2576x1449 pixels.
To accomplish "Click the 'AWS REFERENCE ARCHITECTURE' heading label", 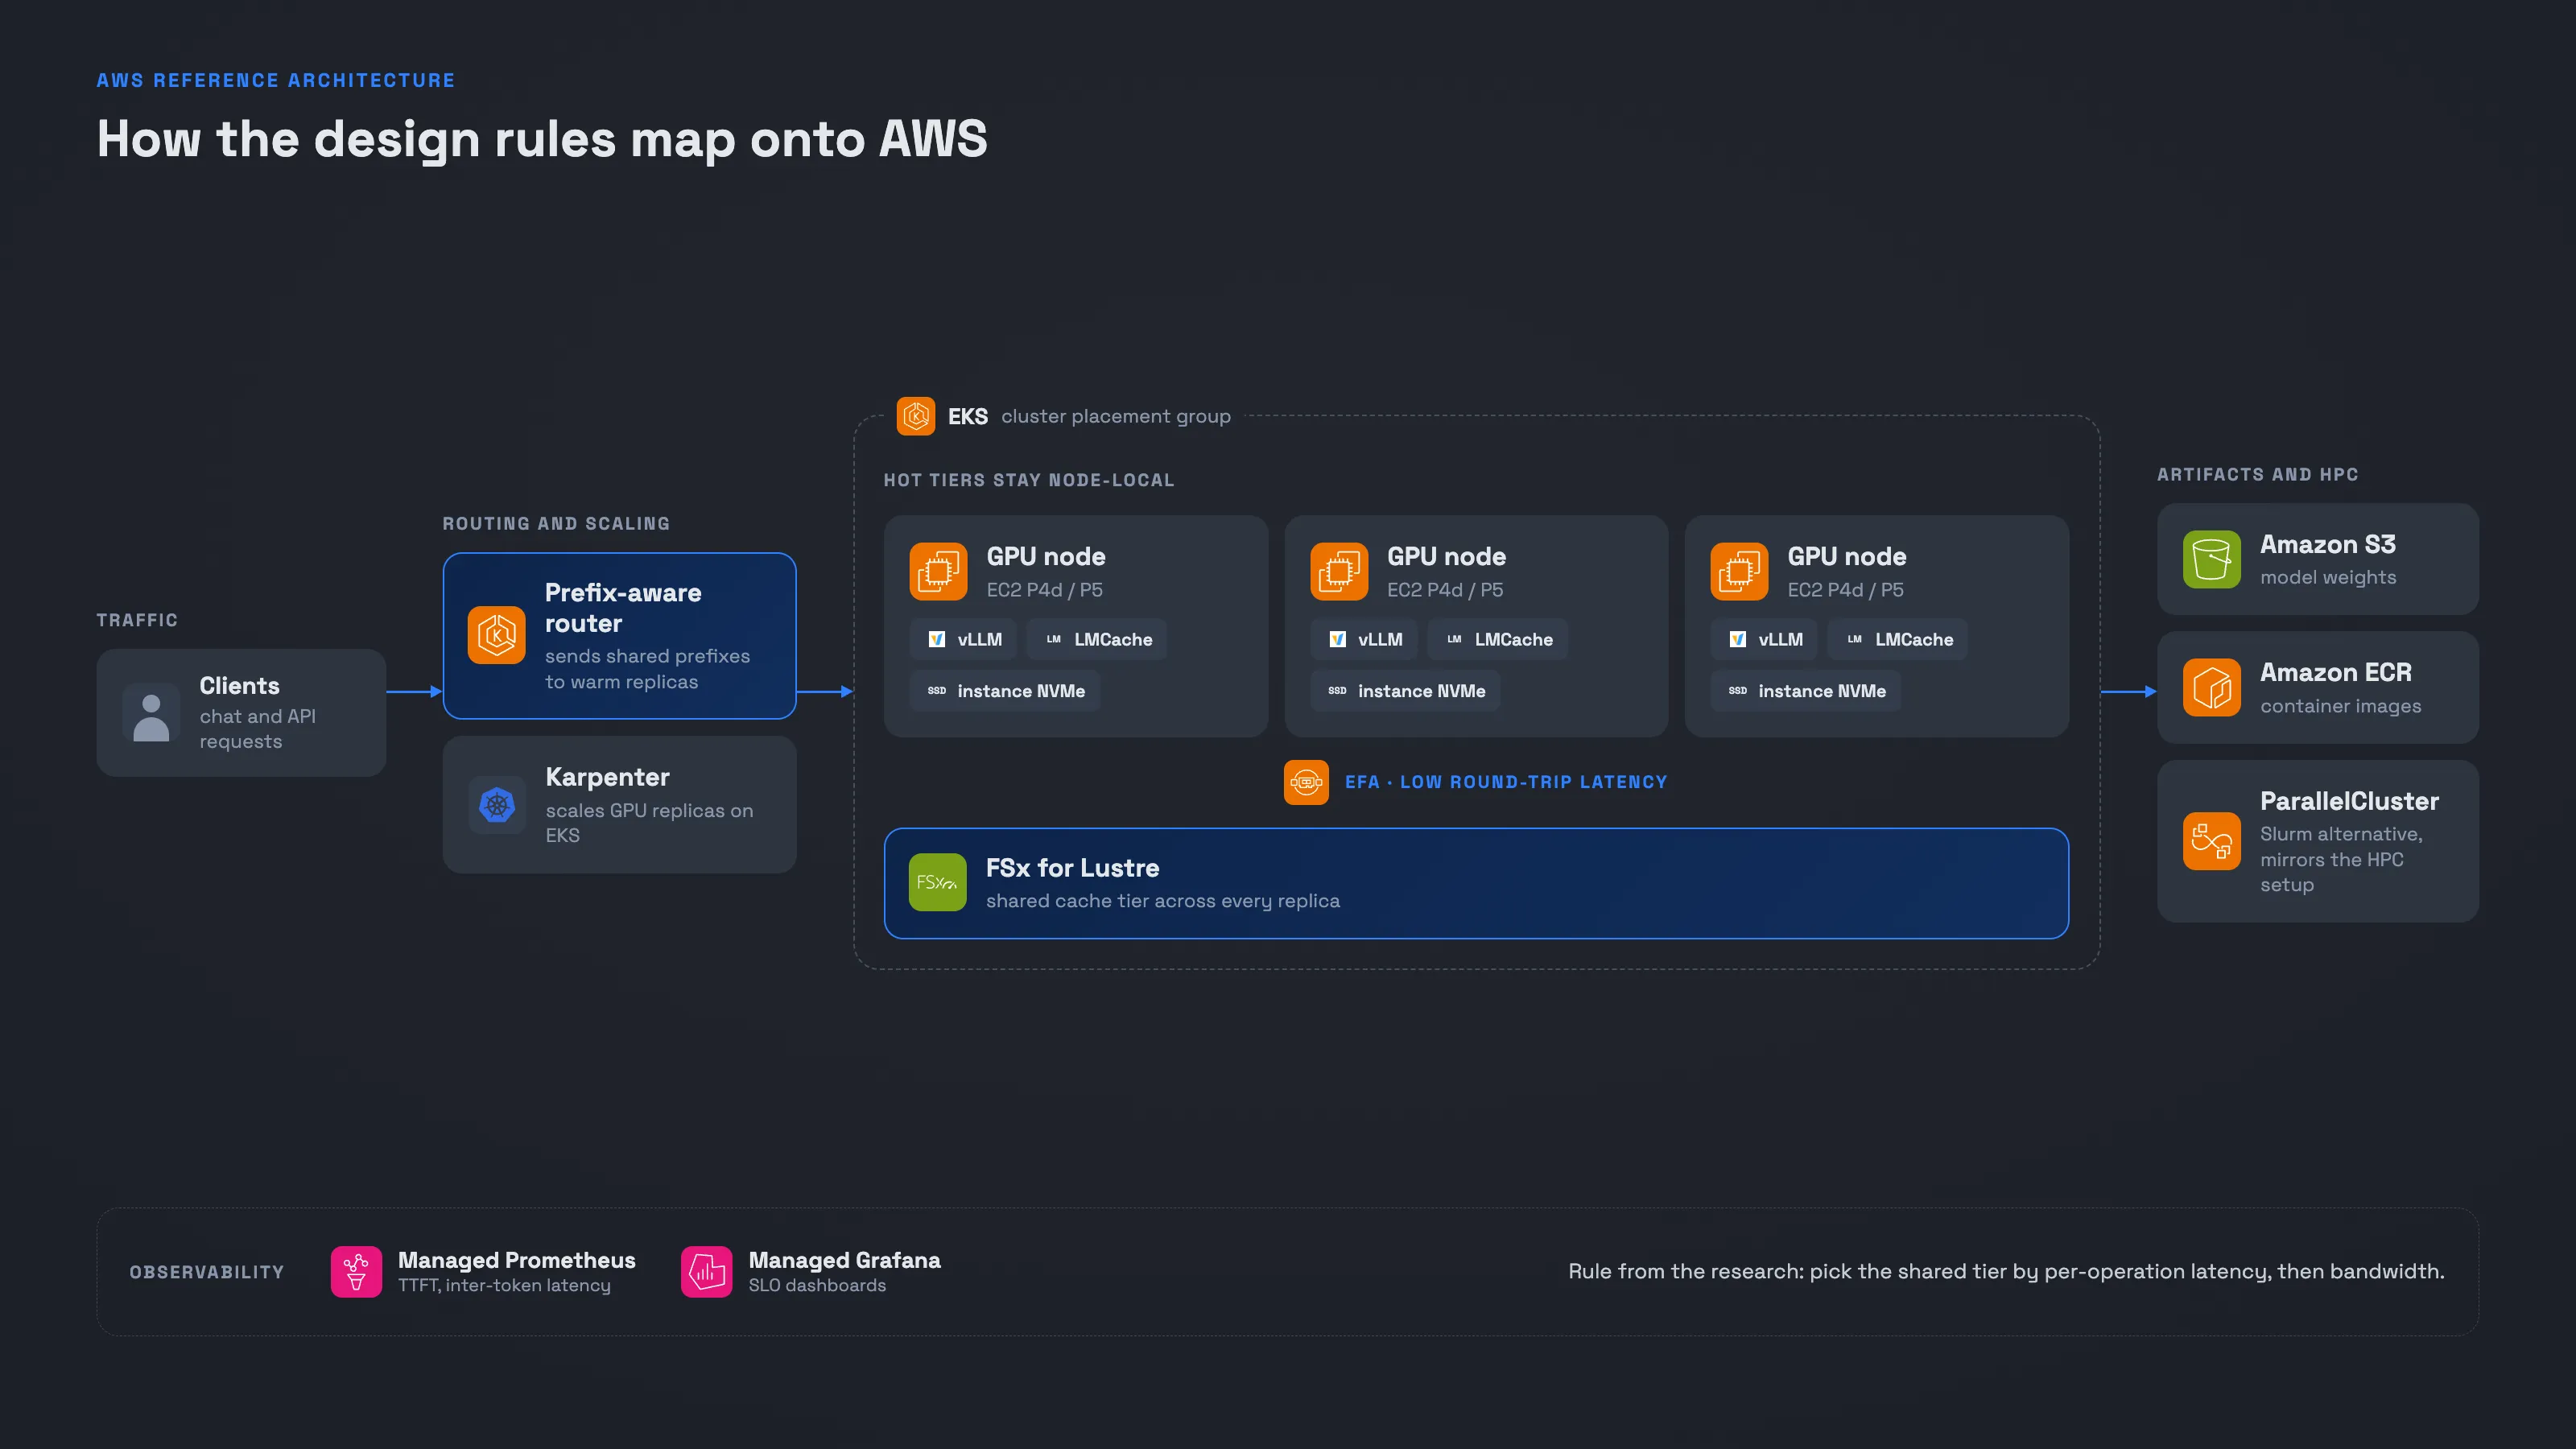I will tap(275, 80).
